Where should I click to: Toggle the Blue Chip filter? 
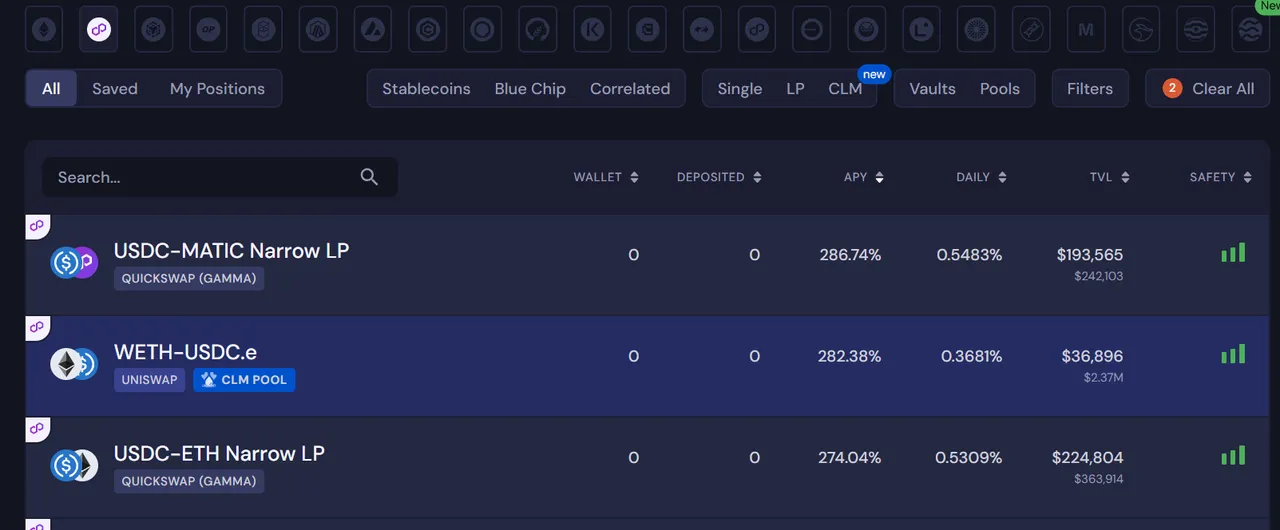[x=530, y=89]
